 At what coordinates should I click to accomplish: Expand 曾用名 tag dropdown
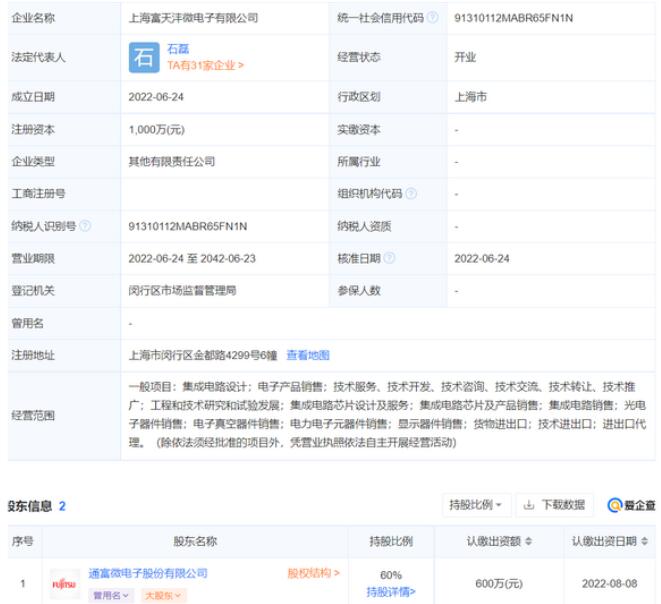tap(111, 595)
